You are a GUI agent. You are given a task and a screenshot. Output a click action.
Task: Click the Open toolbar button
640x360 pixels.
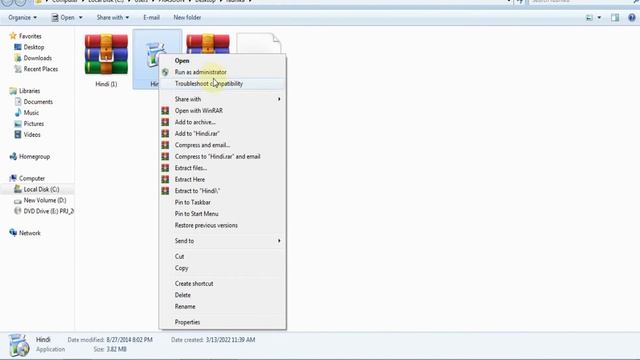(x=63, y=18)
